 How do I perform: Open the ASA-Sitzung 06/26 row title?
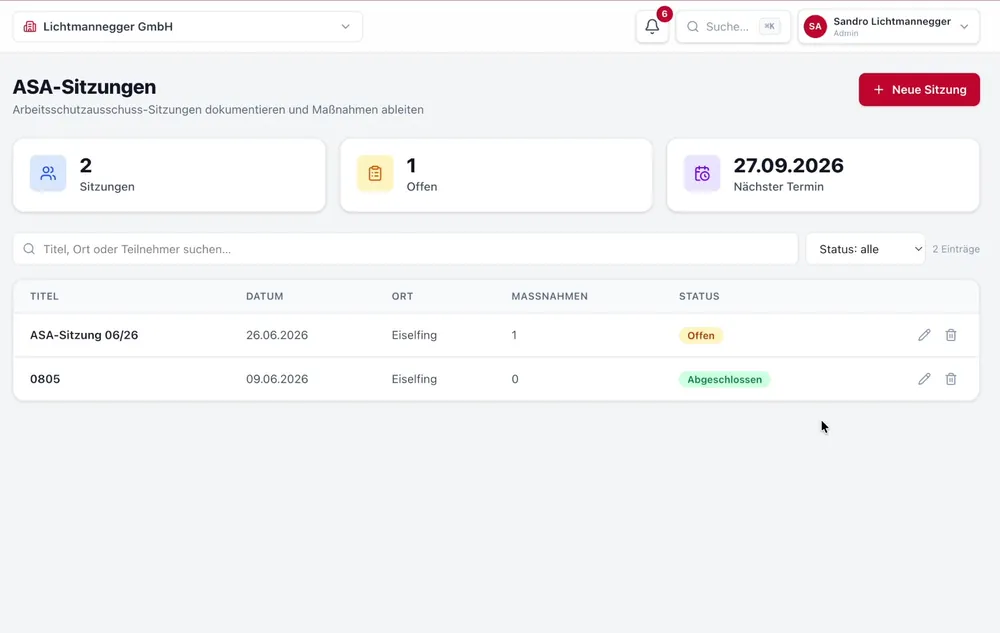(x=84, y=335)
